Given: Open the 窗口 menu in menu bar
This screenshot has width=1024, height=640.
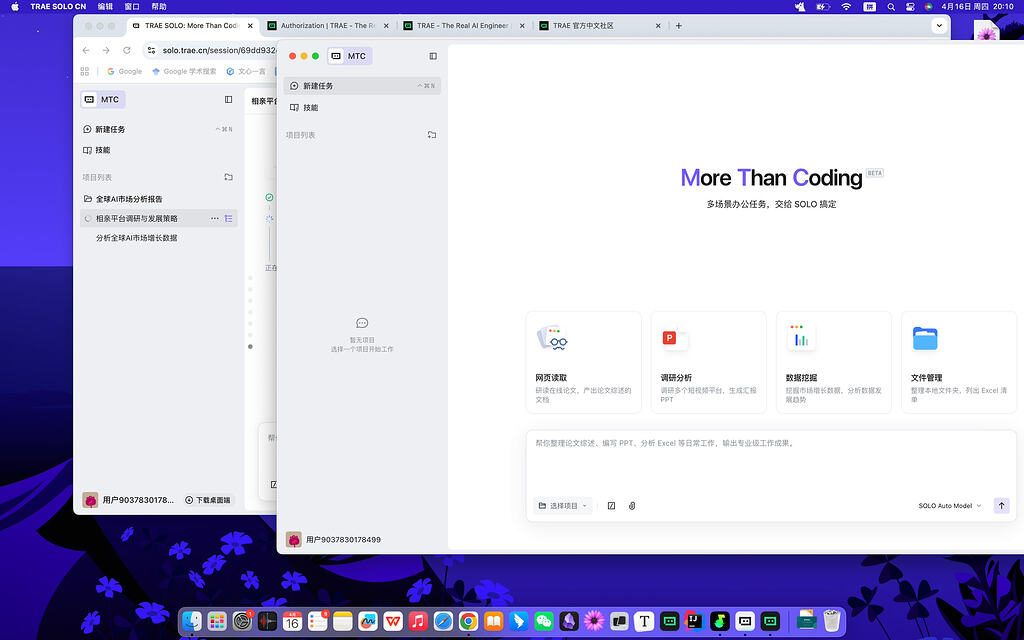Looking at the screenshot, I should pyautogui.click(x=132, y=7).
